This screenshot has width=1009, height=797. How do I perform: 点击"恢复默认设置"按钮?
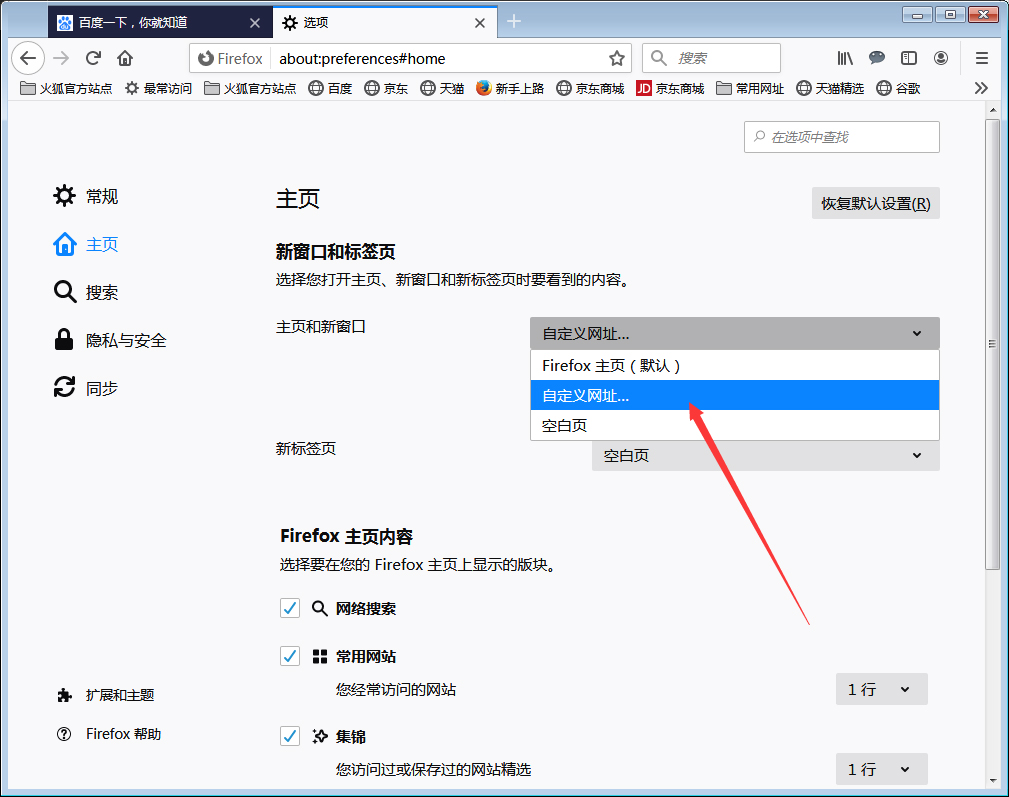[875, 203]
